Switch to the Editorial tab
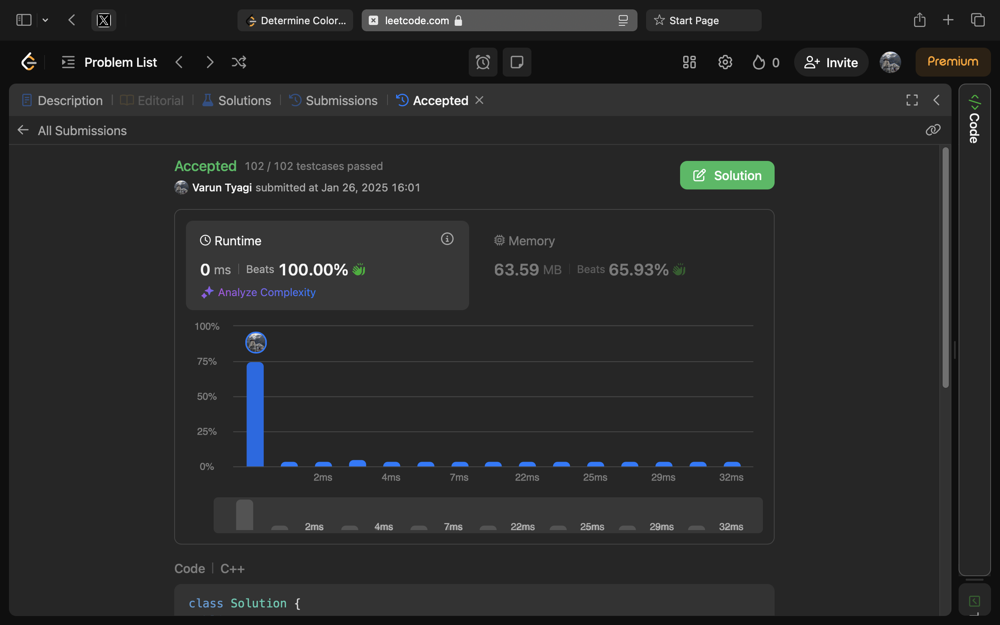Viewport: 1000px width, 625px height. point(152,100)
